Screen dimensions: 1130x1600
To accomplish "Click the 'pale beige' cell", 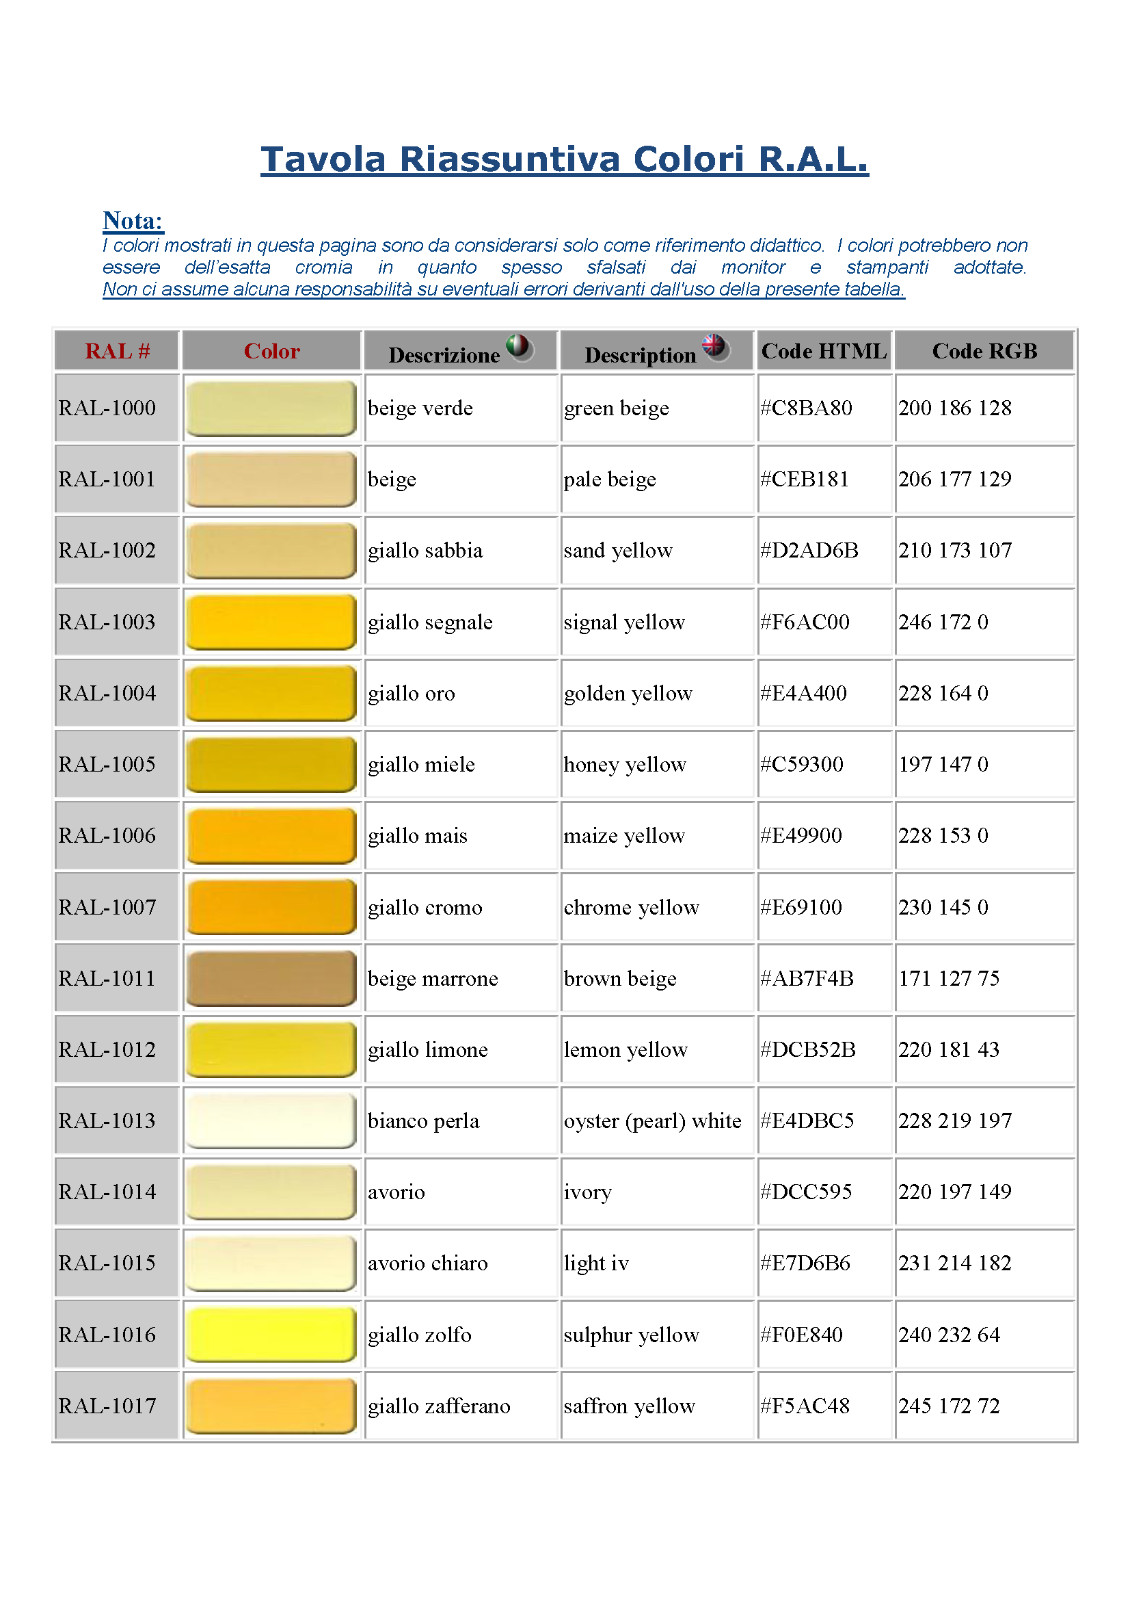I will pos(657,479).
